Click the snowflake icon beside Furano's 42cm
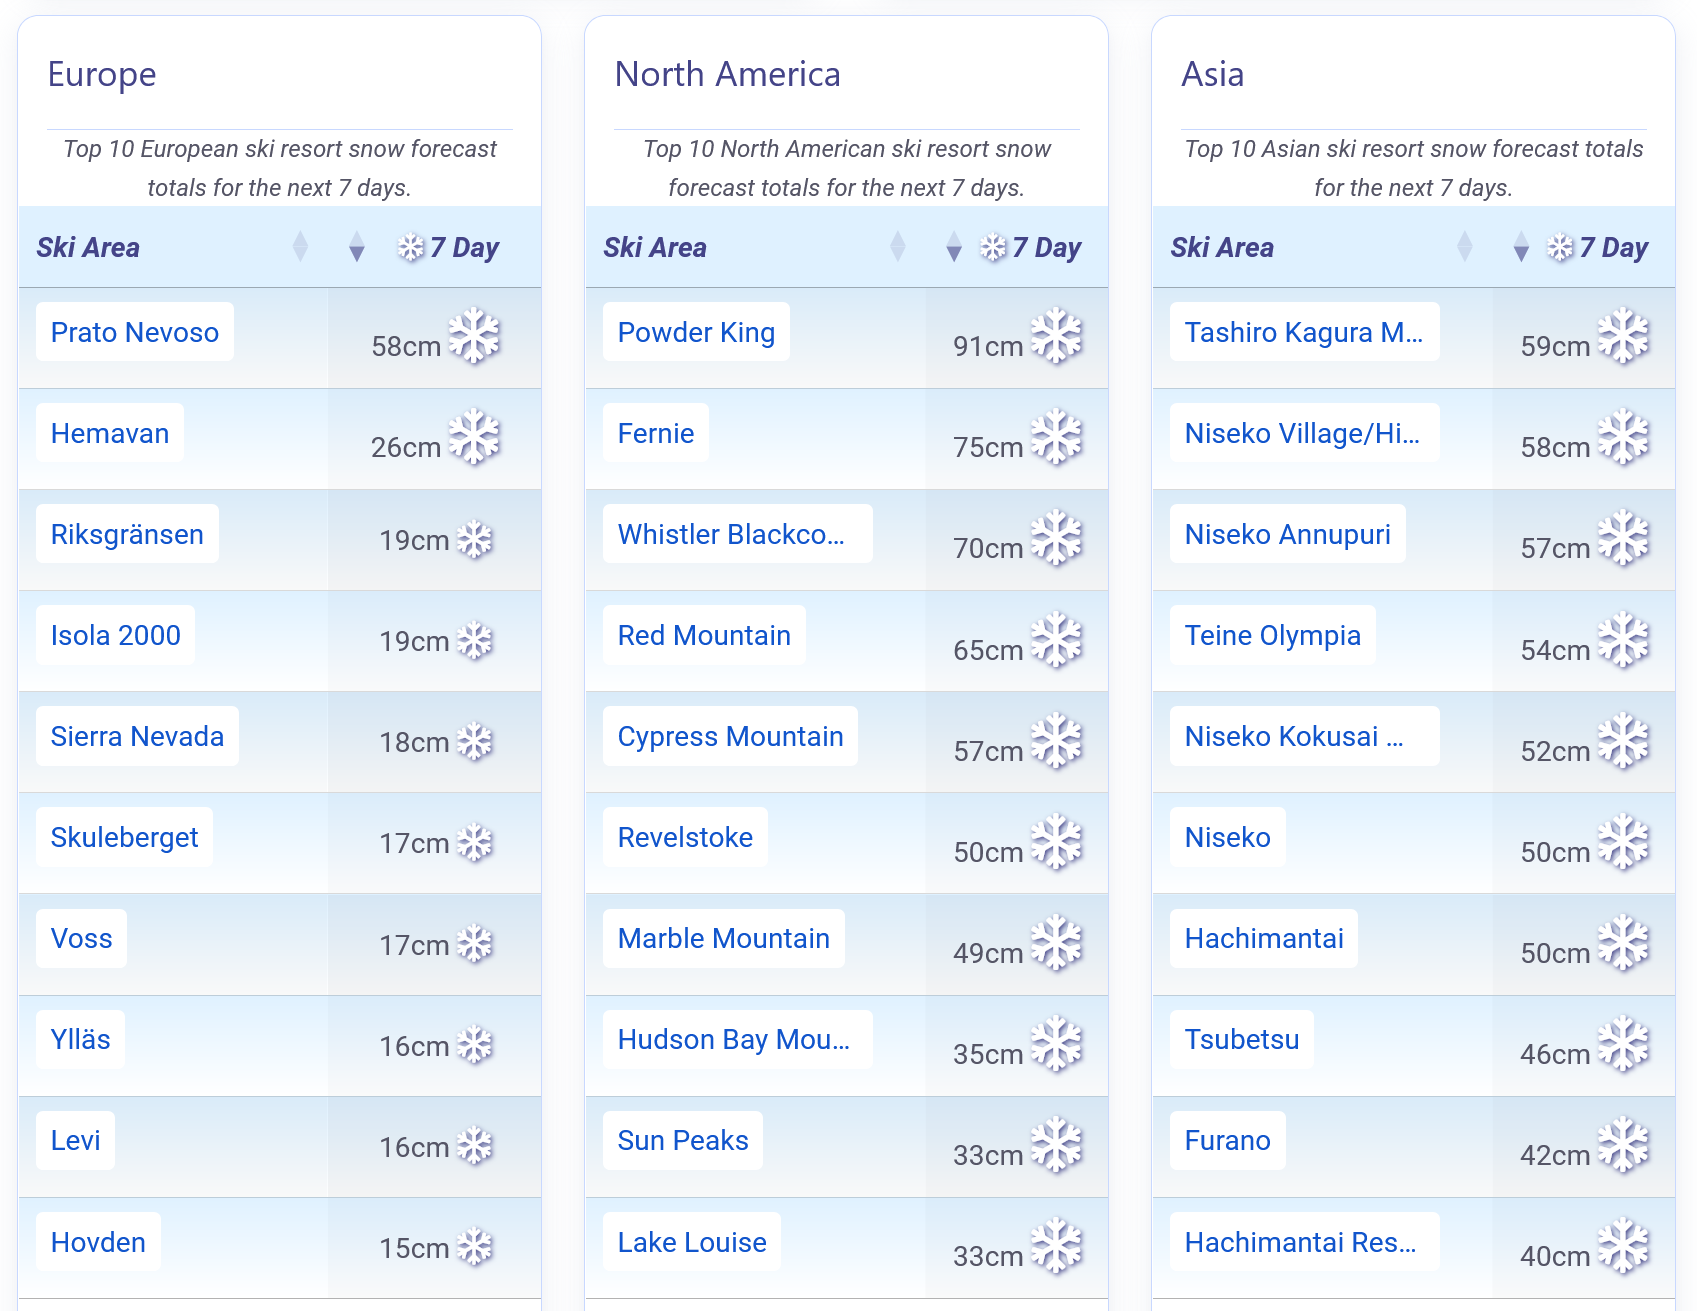Viewport: 1697px width, 1311px height. [1623, 1146]
